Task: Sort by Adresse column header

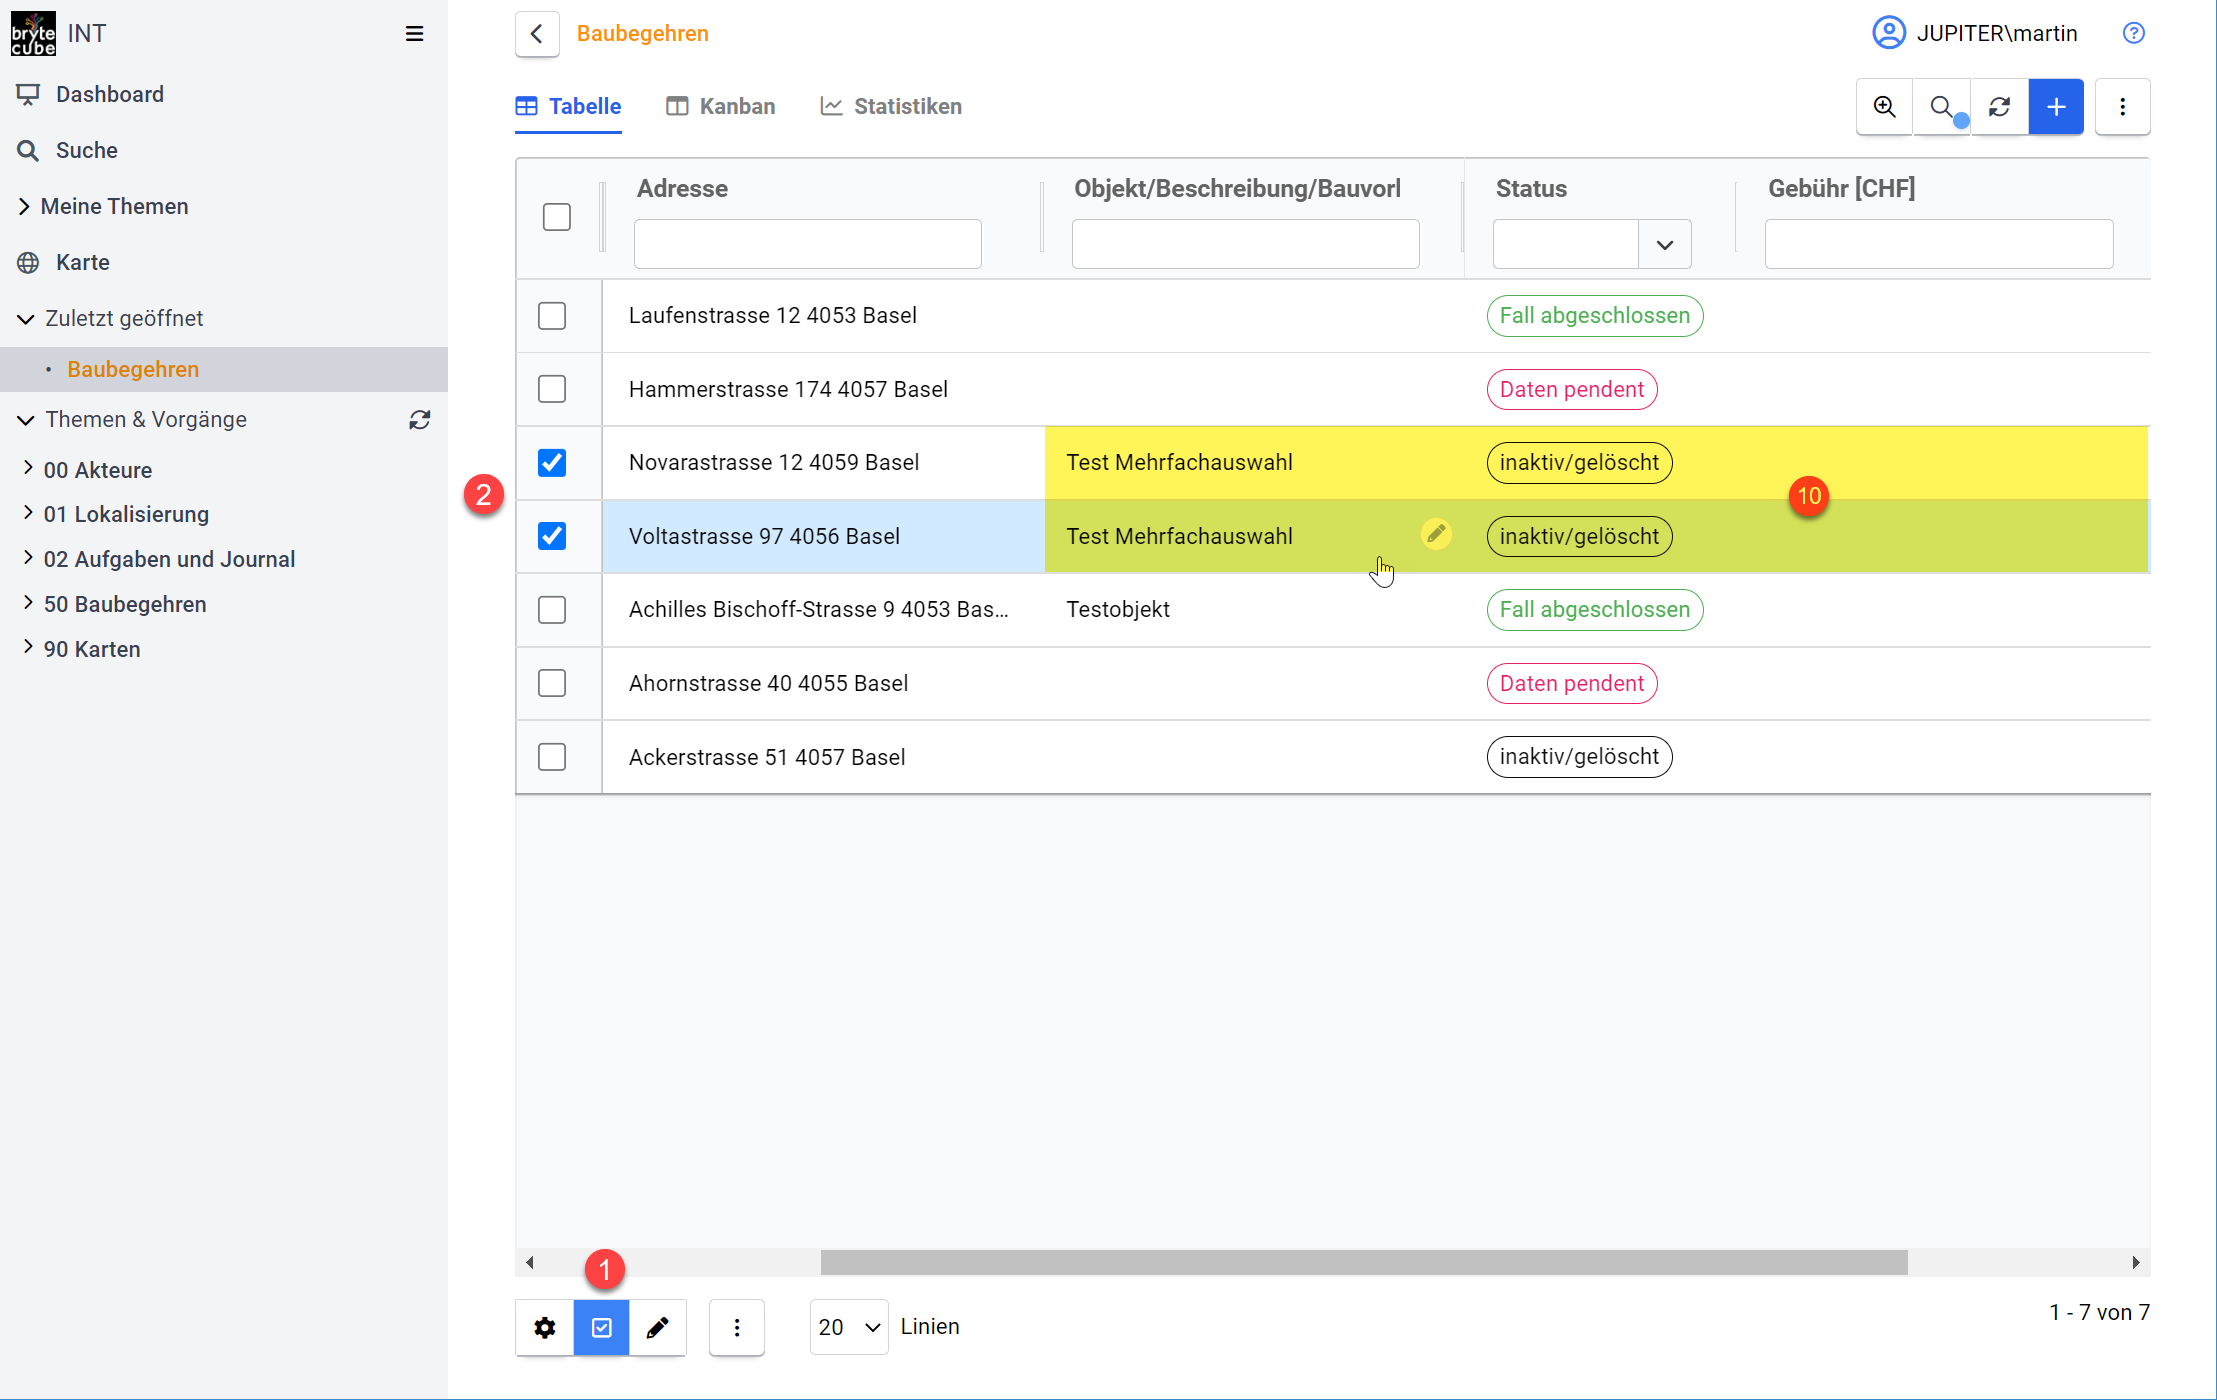Action: pyautogui.click(x=682, y=188)
